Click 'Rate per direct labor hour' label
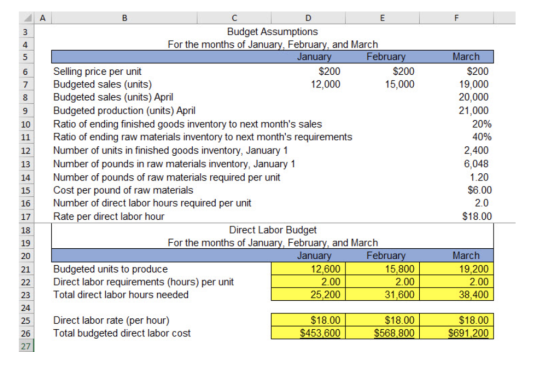 109,216
